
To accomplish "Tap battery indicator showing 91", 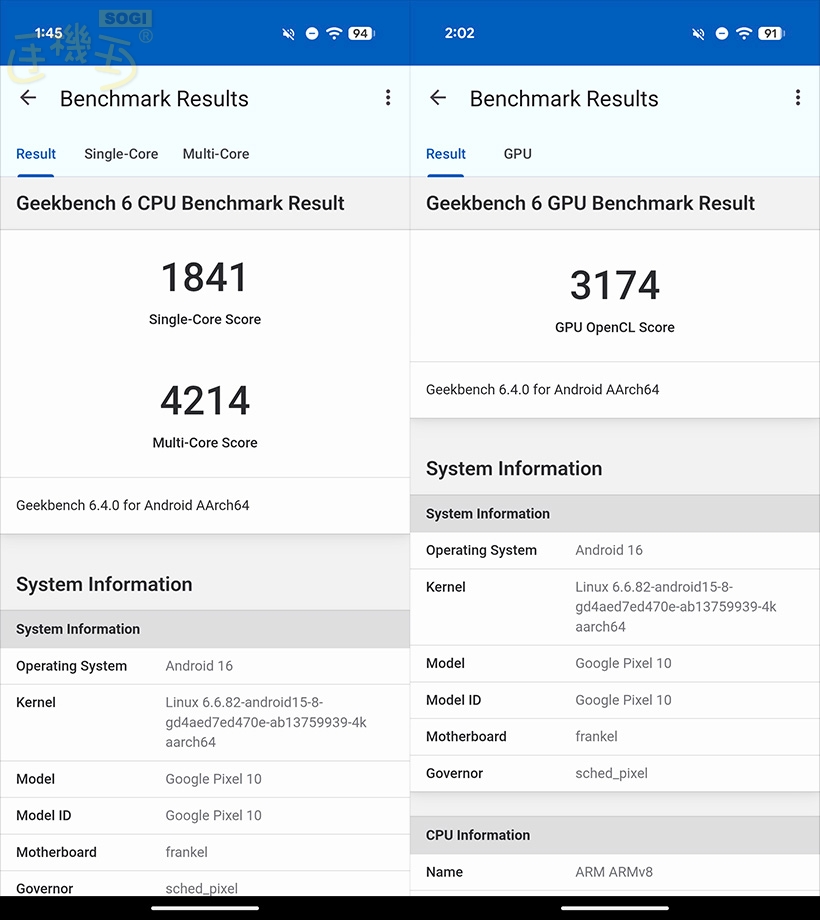I will [770, 33].
